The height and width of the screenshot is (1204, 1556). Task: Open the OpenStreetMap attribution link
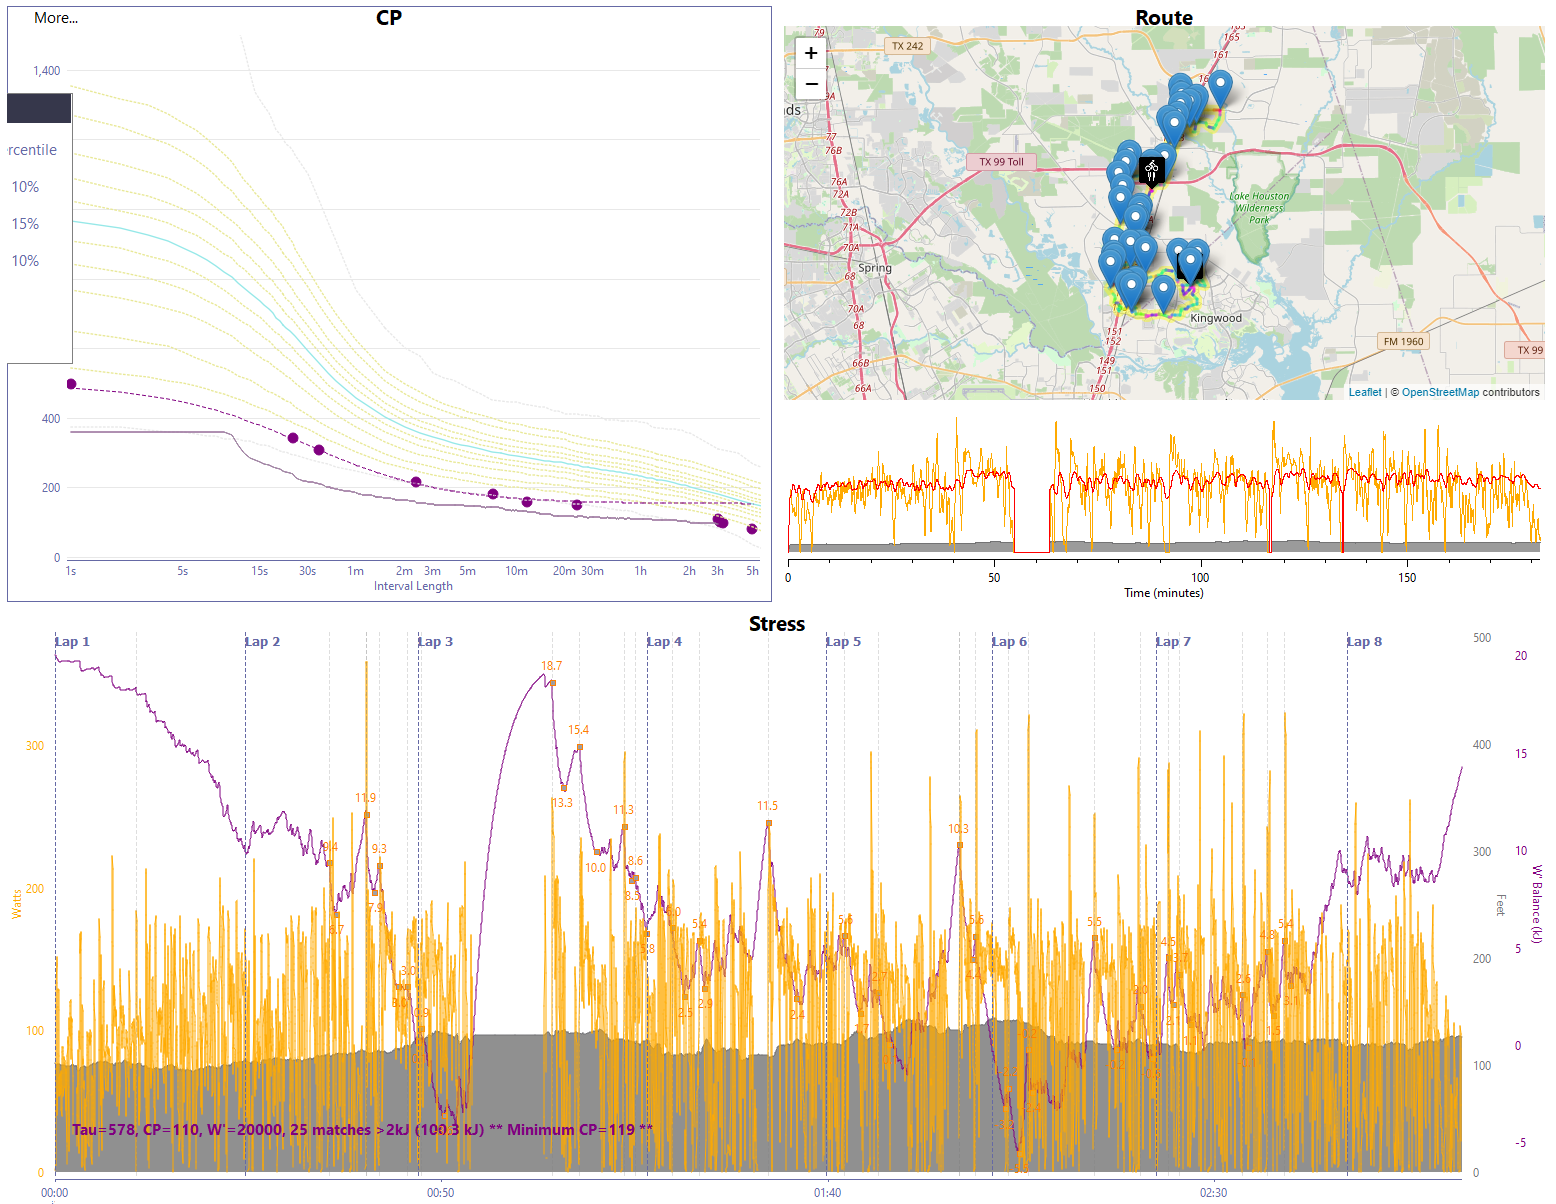1440,392
